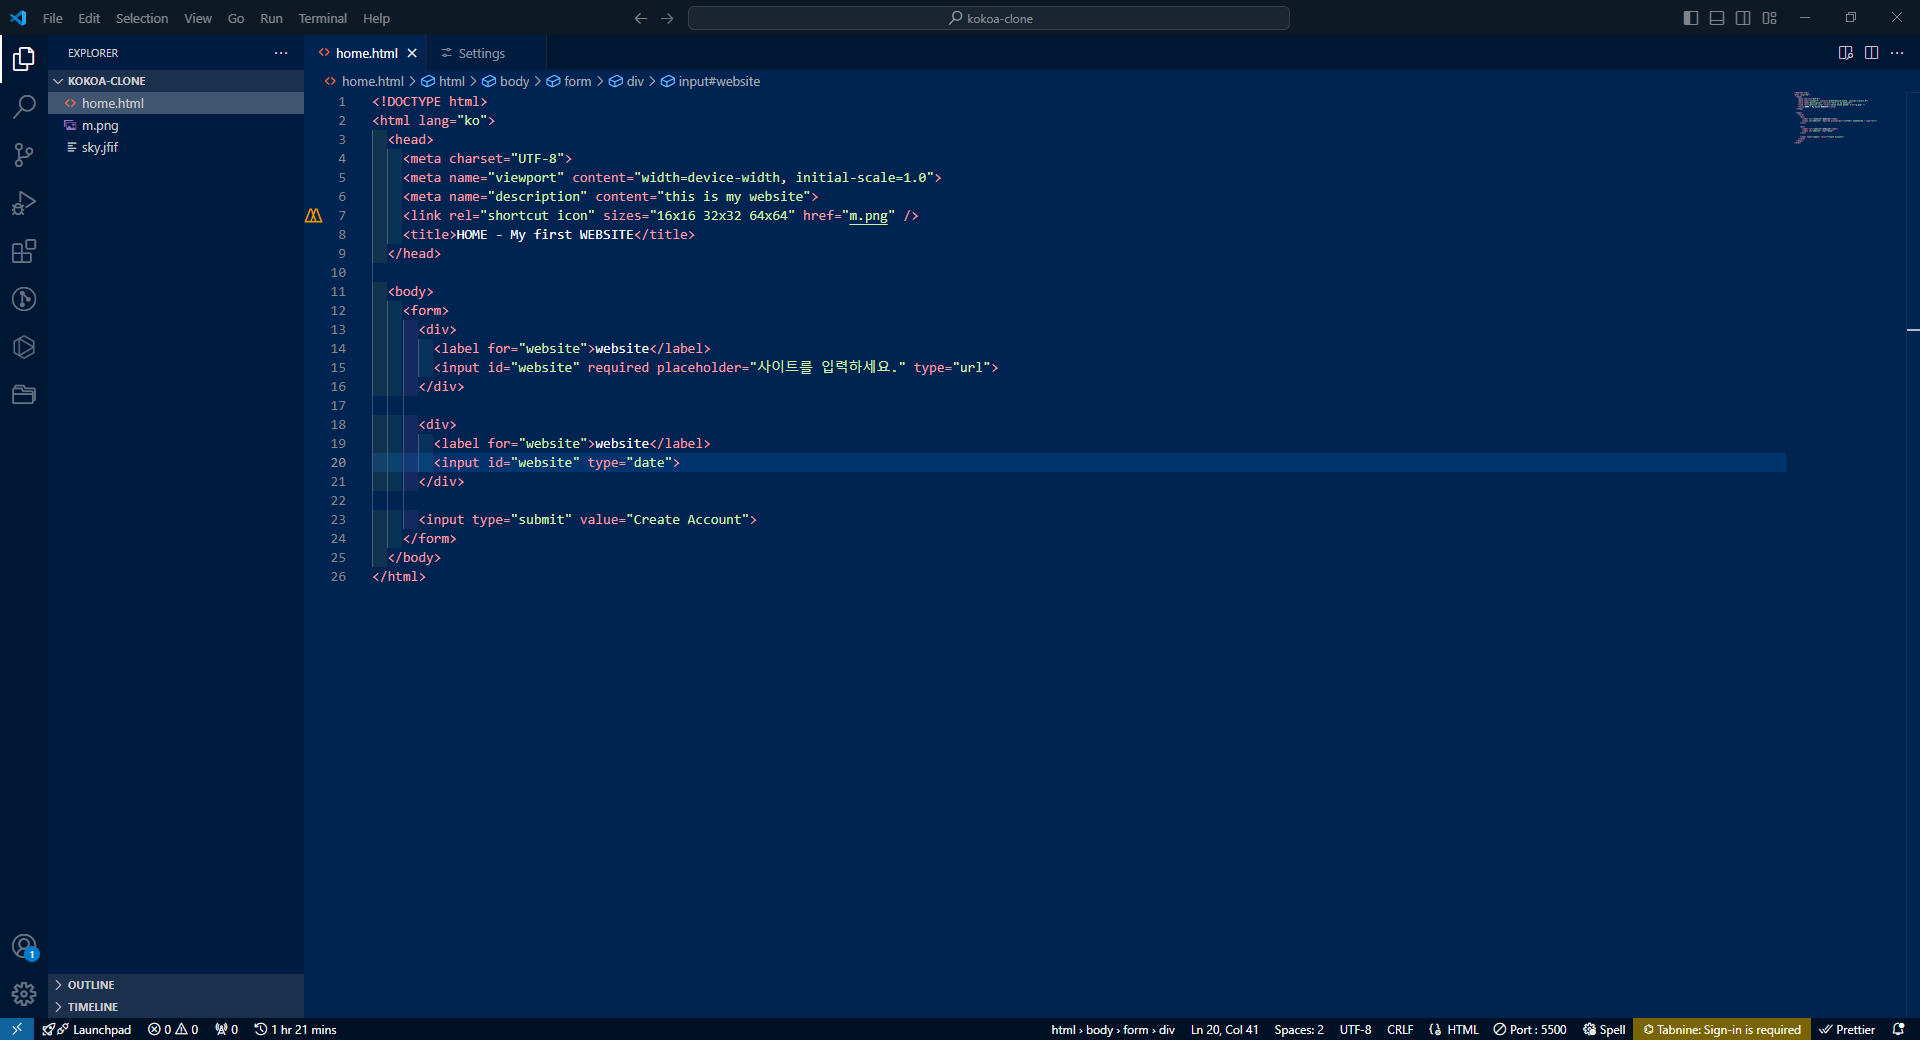Click the input#website breadcrumb segment
The height and width of the screenshot is (1040, 1920).
point(710,81)
